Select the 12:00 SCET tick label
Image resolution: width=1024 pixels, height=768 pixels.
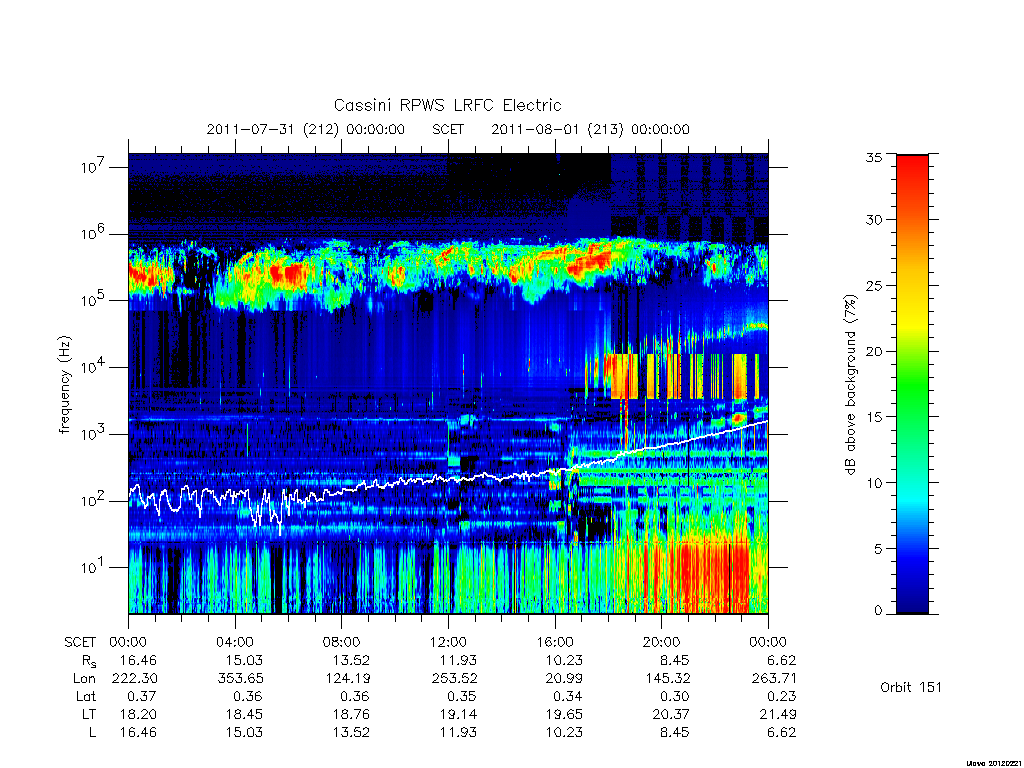448,642
